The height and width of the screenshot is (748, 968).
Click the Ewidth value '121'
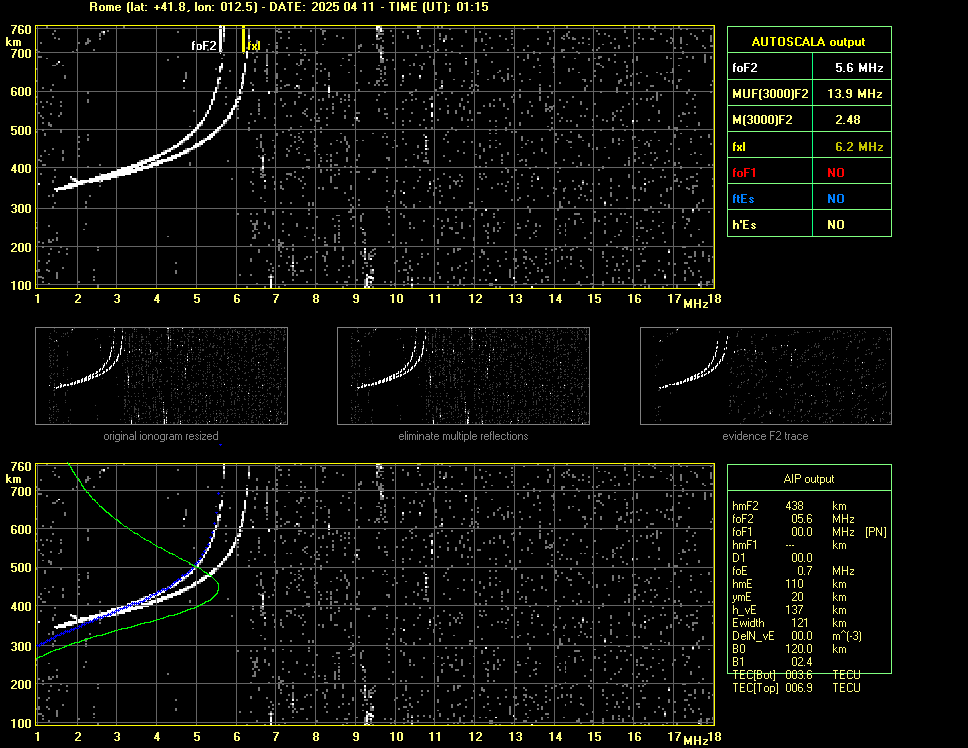pos(801,623)
